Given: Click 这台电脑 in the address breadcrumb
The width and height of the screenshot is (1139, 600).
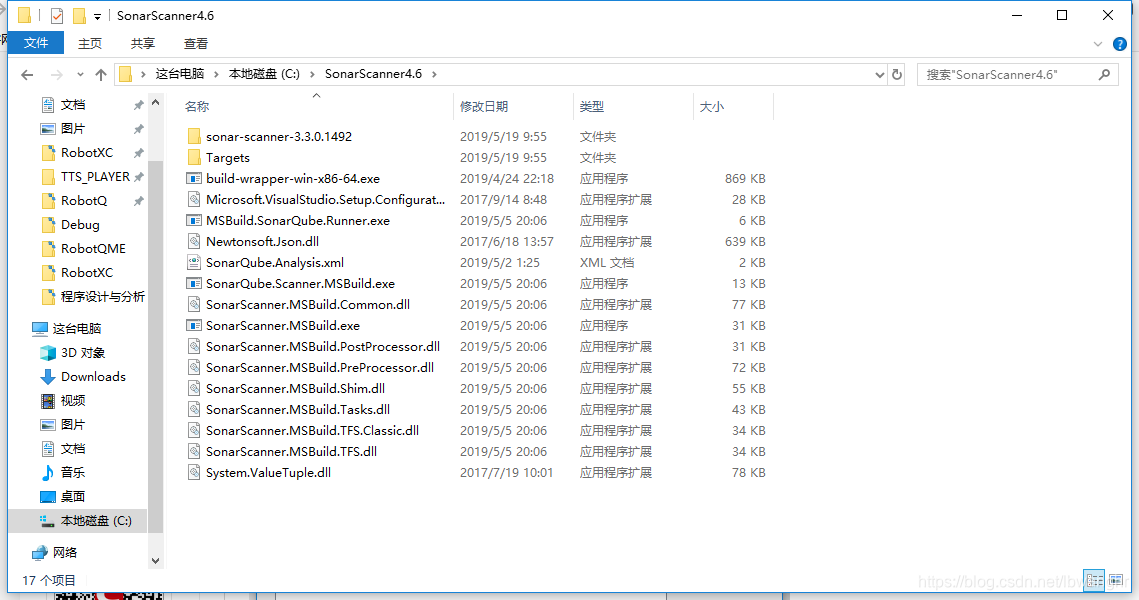Looking at the screenshot, I should pos(179,74).
